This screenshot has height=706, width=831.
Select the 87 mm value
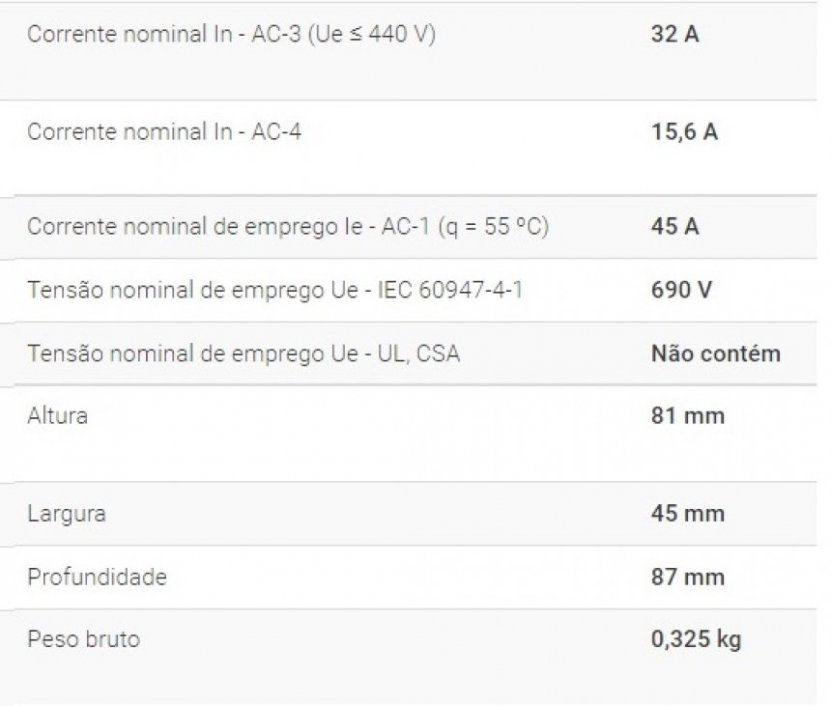tap(687, 577)
